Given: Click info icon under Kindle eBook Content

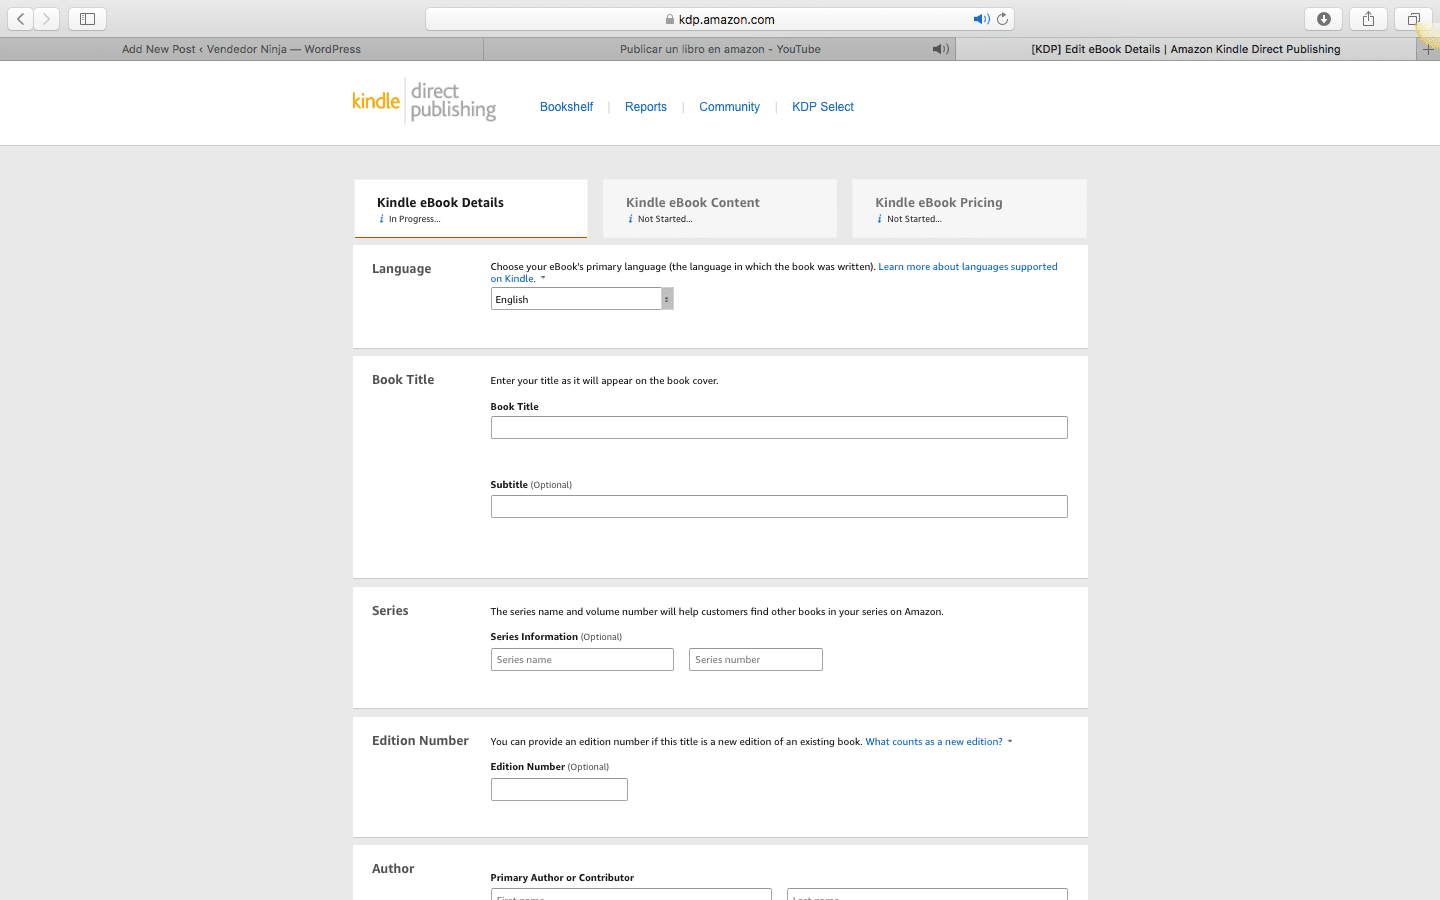Looking at the screenshot, I should pyautogui.click(x=630, y=219).
